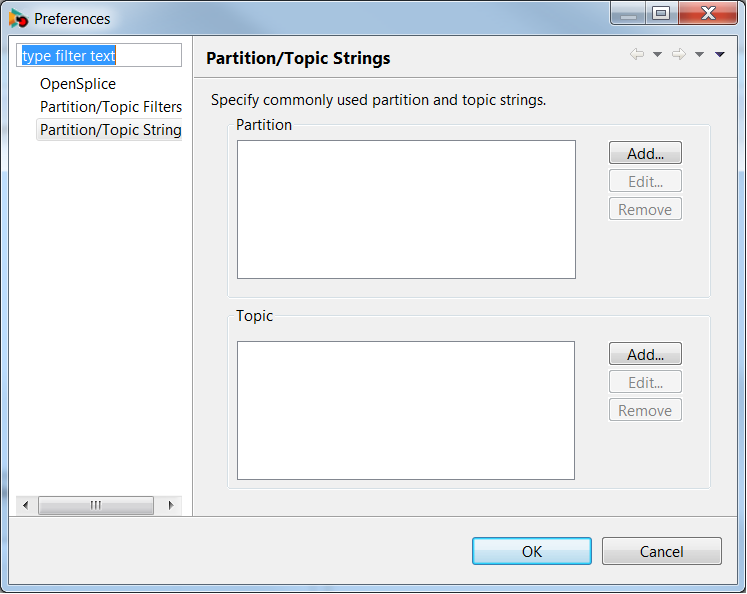Click the horizontal scrollbar thumb

96,505
